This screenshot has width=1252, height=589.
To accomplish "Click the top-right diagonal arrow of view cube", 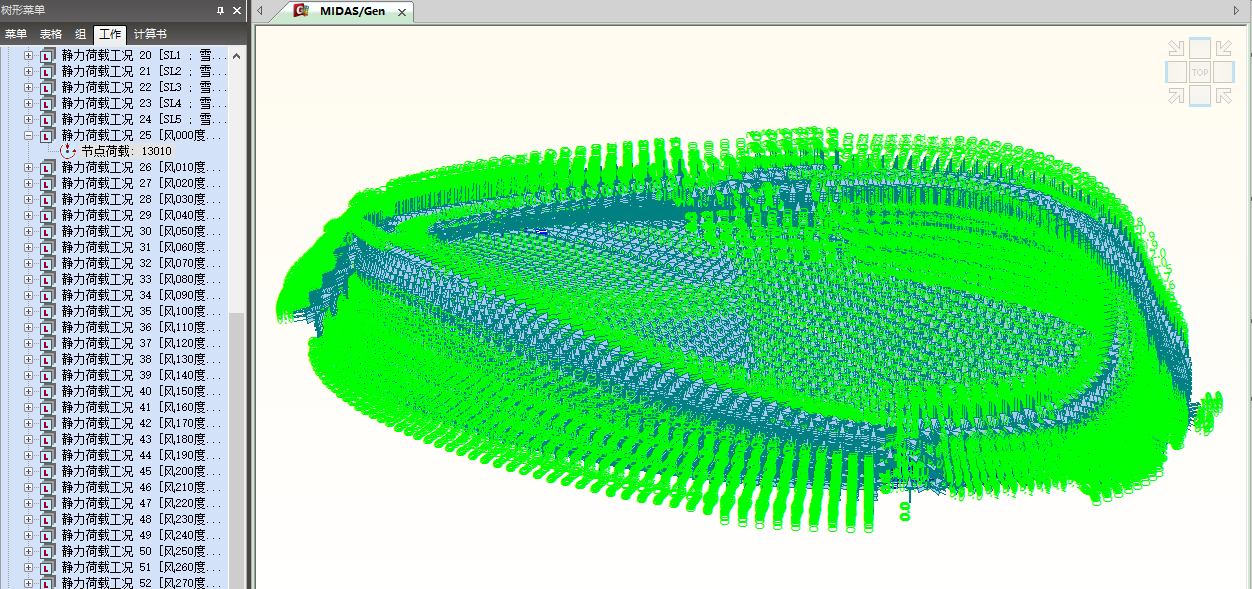I will tap(1223, 48).
